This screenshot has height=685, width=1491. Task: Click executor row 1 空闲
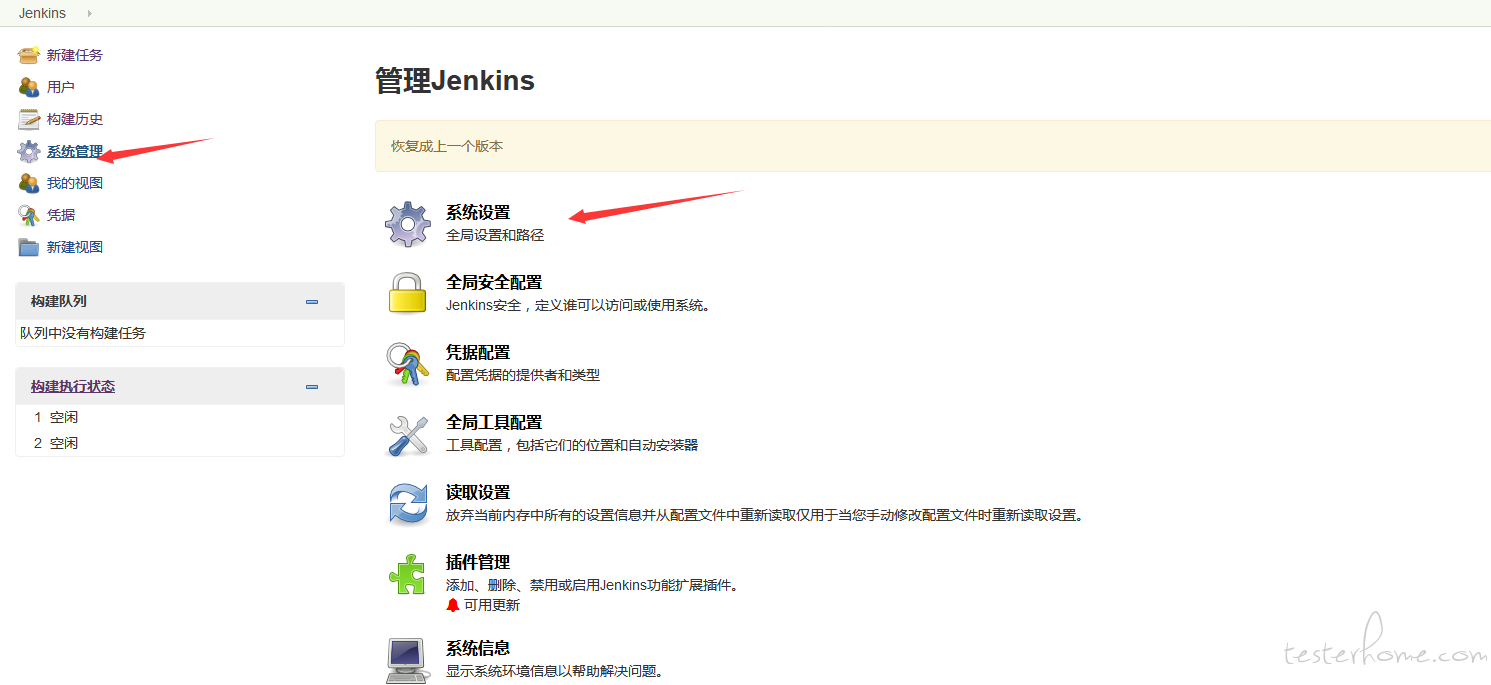pos(180,417)
